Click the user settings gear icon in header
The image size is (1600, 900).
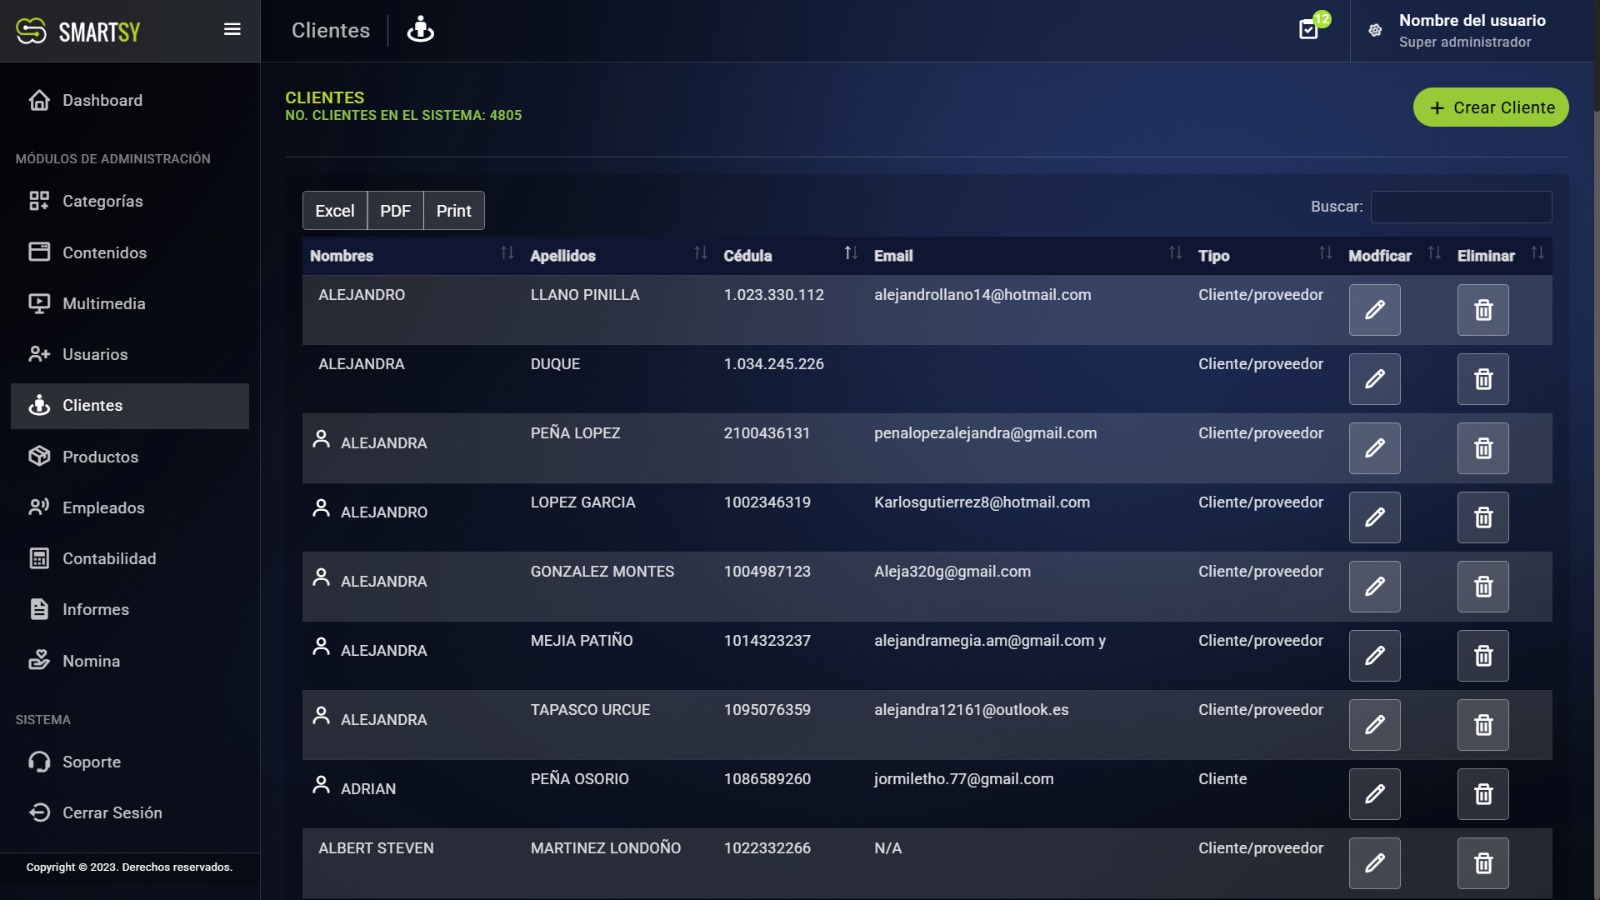[x=1375, y=30]
